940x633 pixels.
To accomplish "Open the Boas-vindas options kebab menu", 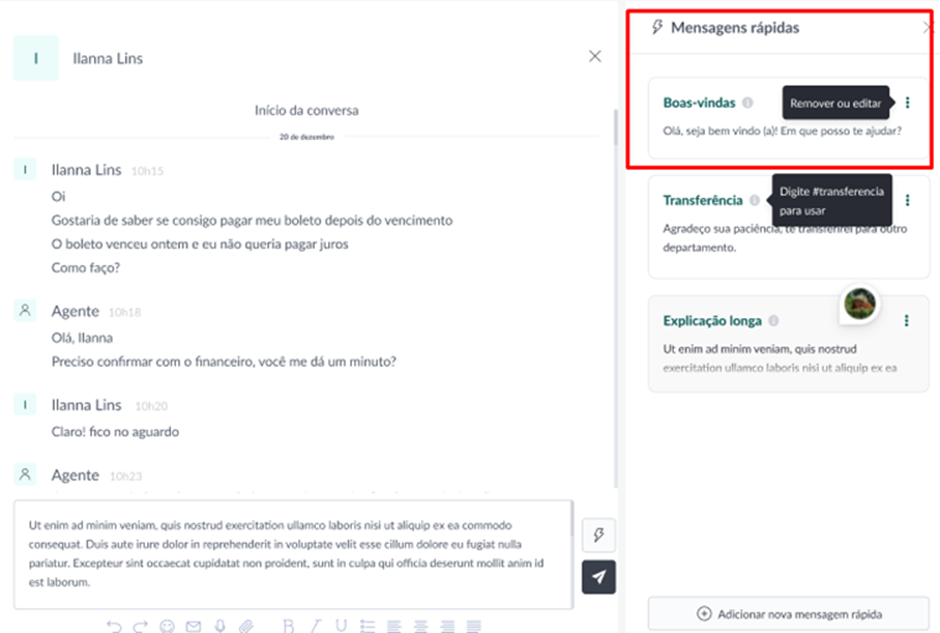I will coord(907,102).
